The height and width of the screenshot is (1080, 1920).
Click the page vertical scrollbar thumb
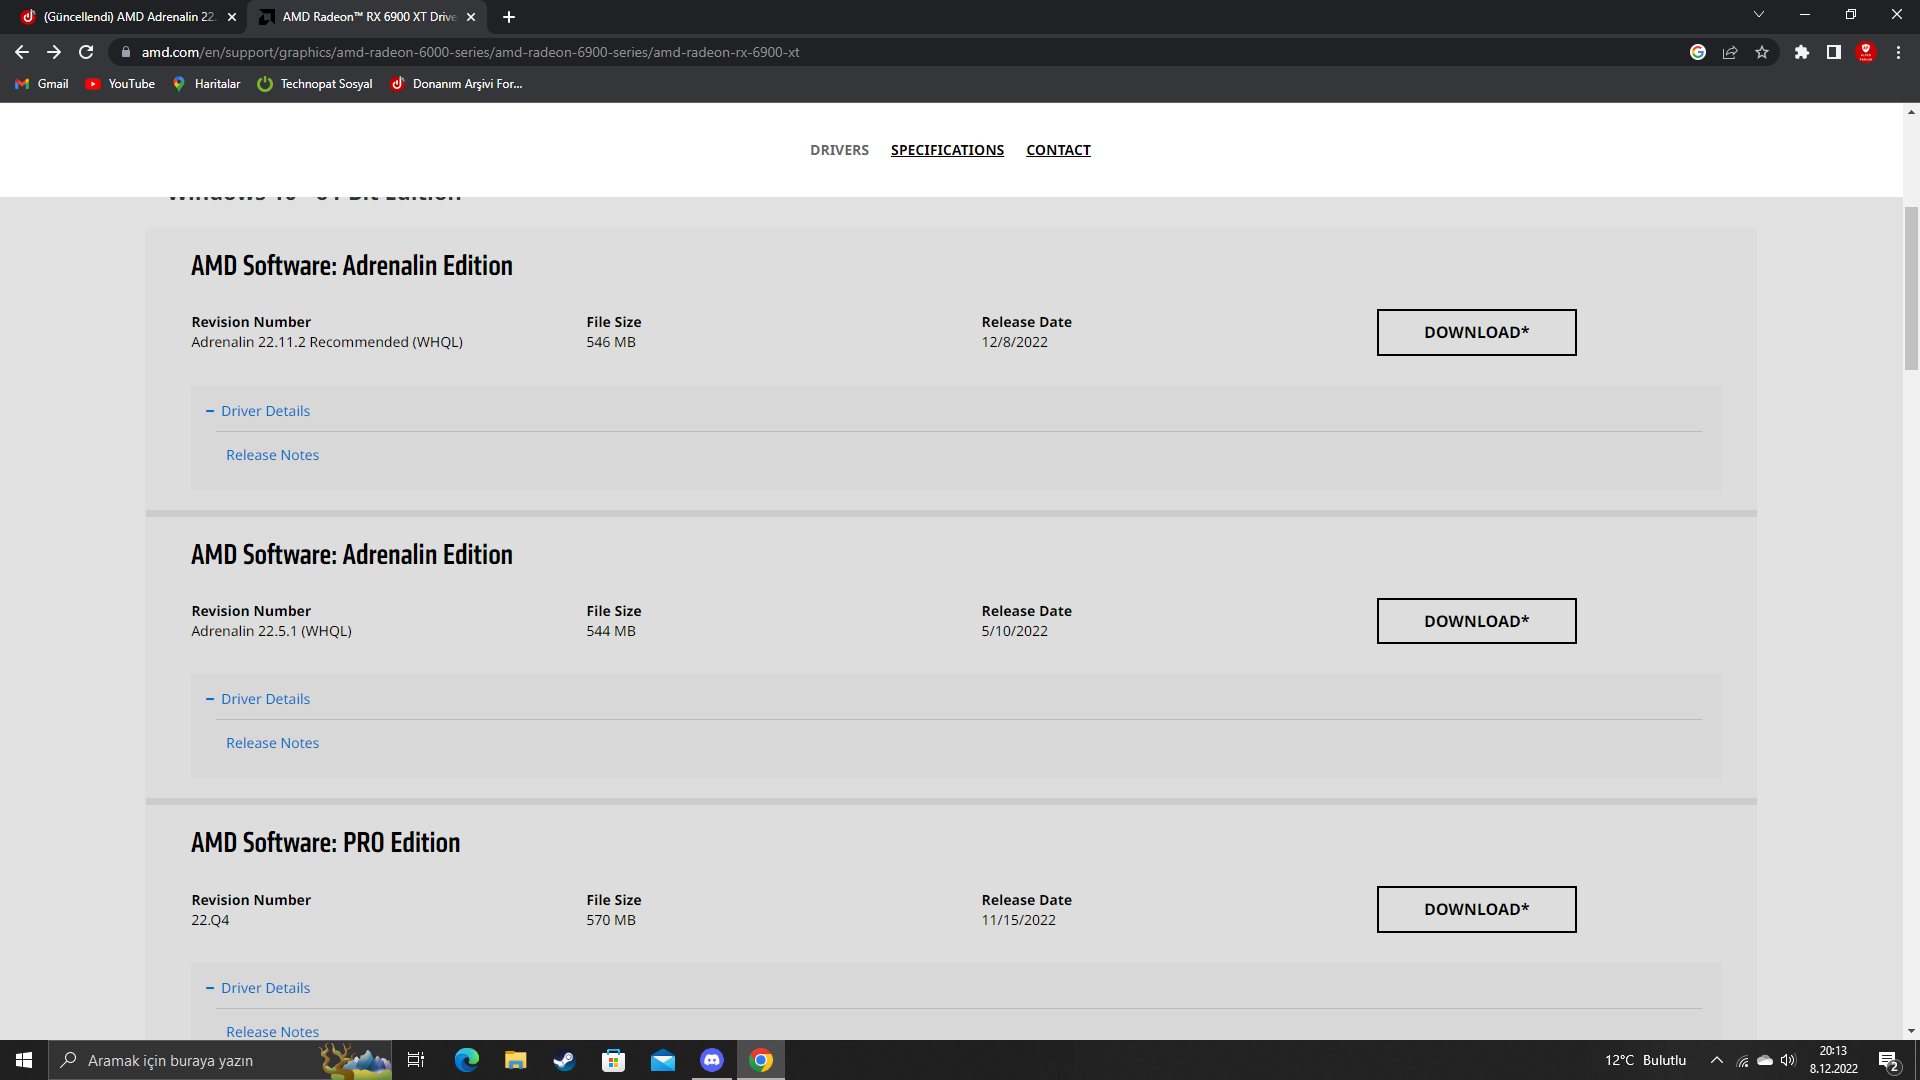tap(1911, 288)
